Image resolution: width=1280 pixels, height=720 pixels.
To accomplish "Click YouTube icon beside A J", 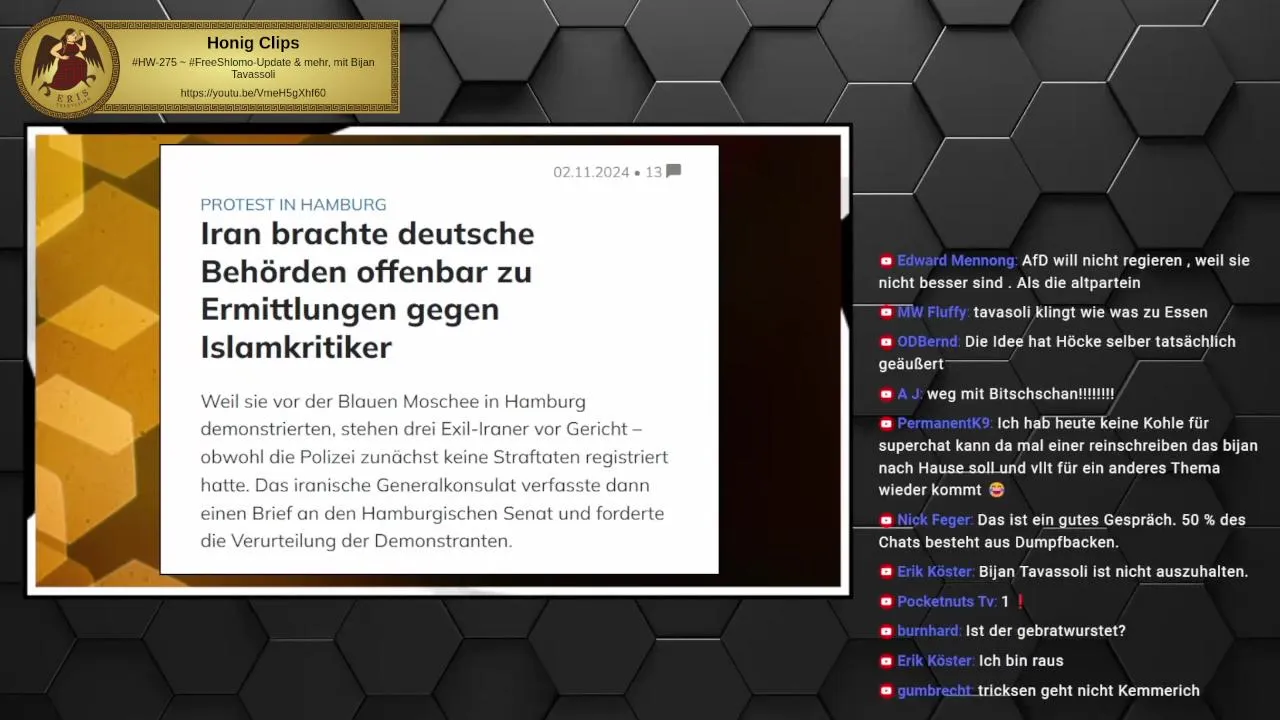I will point(886,394).
